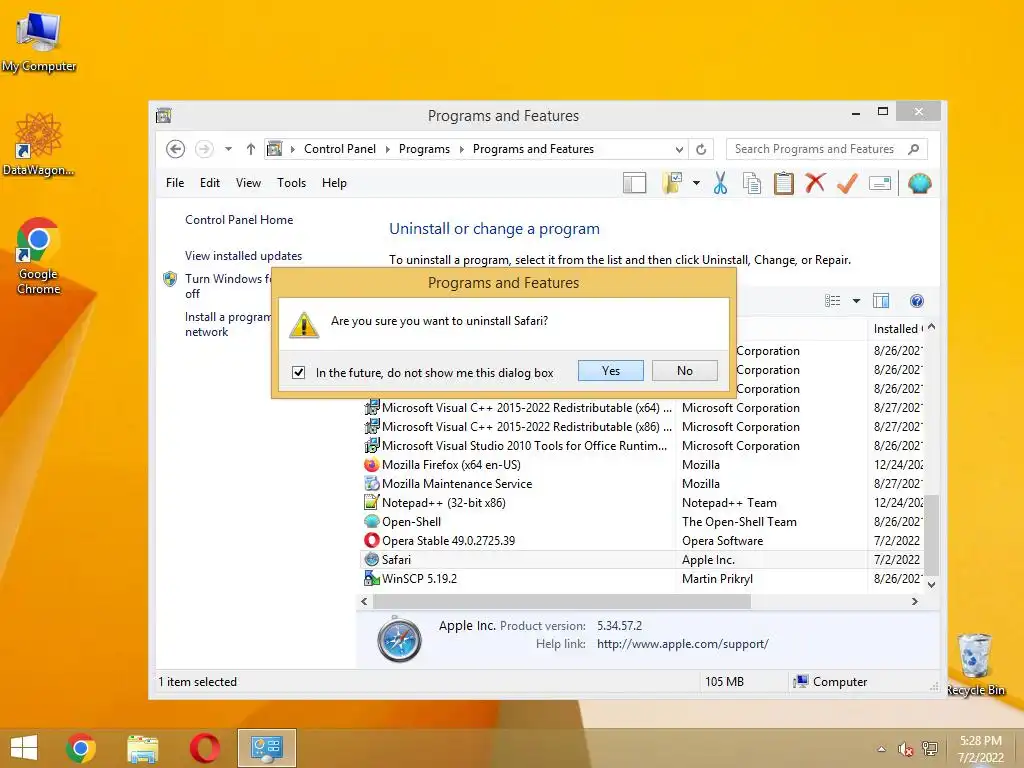Expand the address bar history dropdown
Image resolution: width=1024 pixels, height=768 pixels.
tap(679, 149)
